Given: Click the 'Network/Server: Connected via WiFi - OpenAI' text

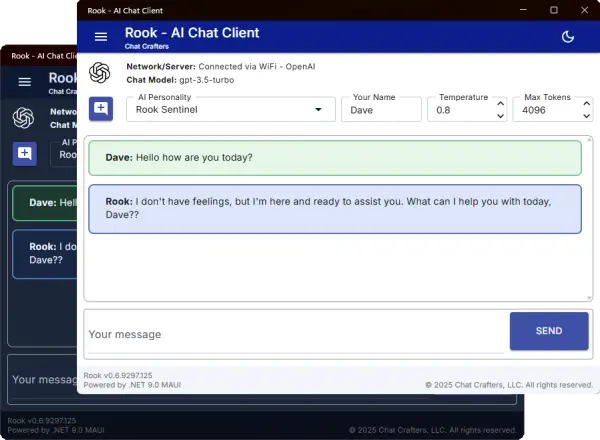Looking at the screenshot, I should point(221,67).
